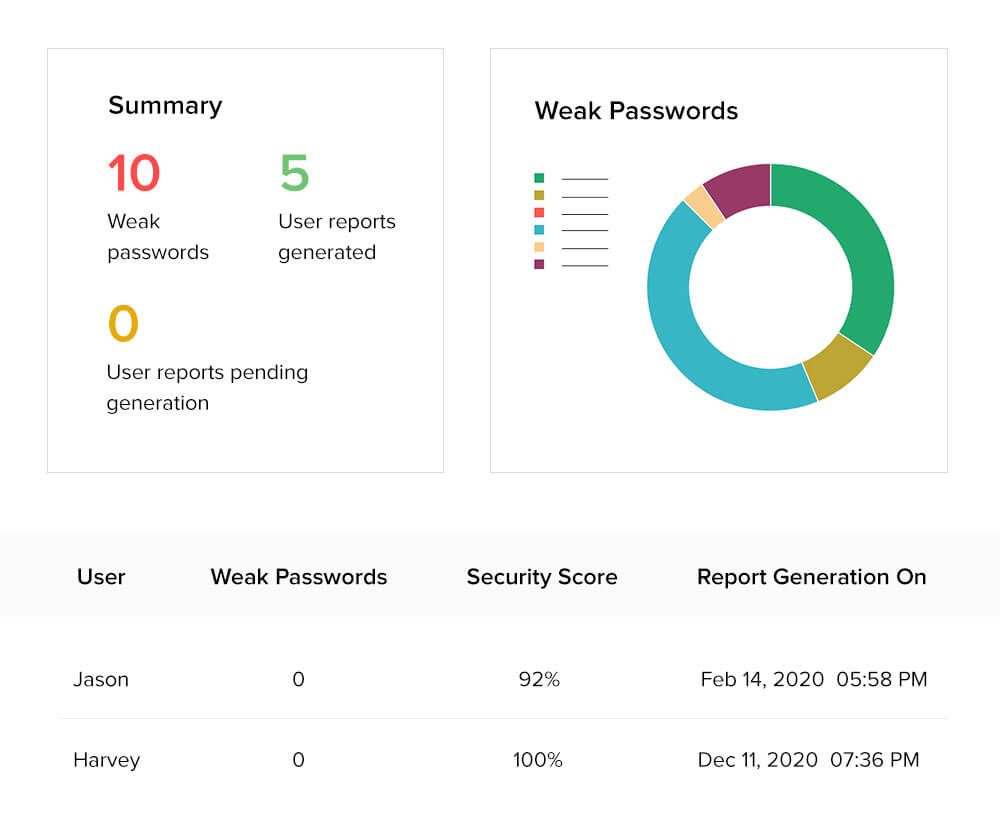Click the green legend marker in Weak Passwords chart
Screen dimensions: 1000x838
click(x=539, y=178)
